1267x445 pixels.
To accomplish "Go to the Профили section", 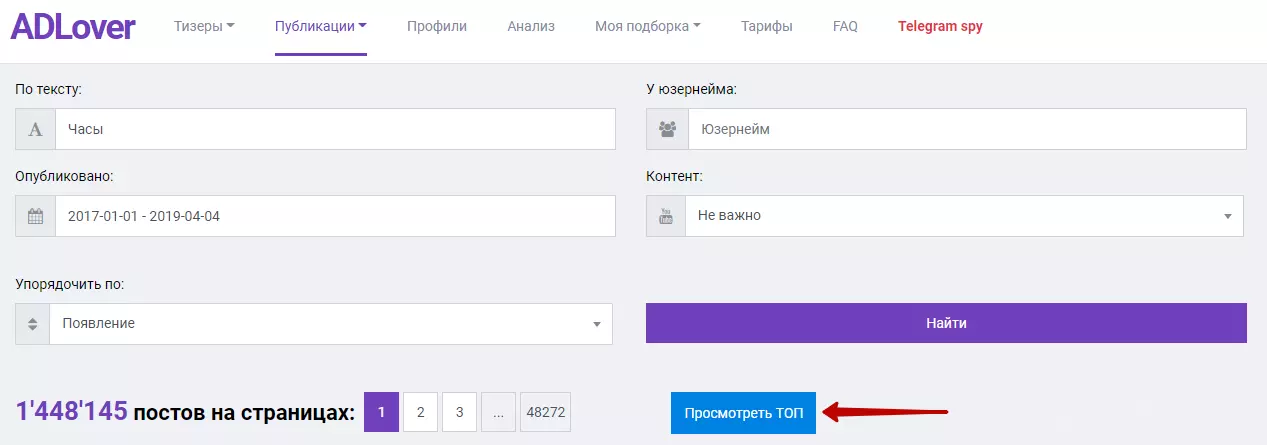I will 437,27.
